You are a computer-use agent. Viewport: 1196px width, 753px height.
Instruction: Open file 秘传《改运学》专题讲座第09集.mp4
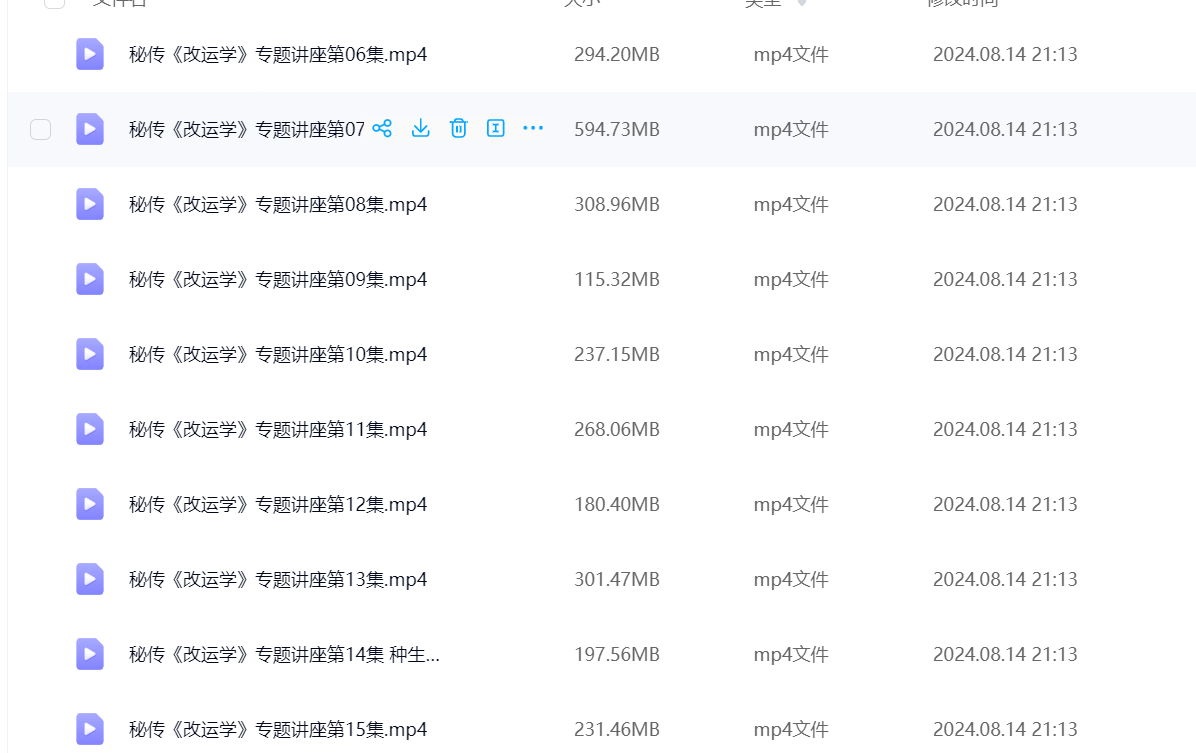click(x=278, y=279)
